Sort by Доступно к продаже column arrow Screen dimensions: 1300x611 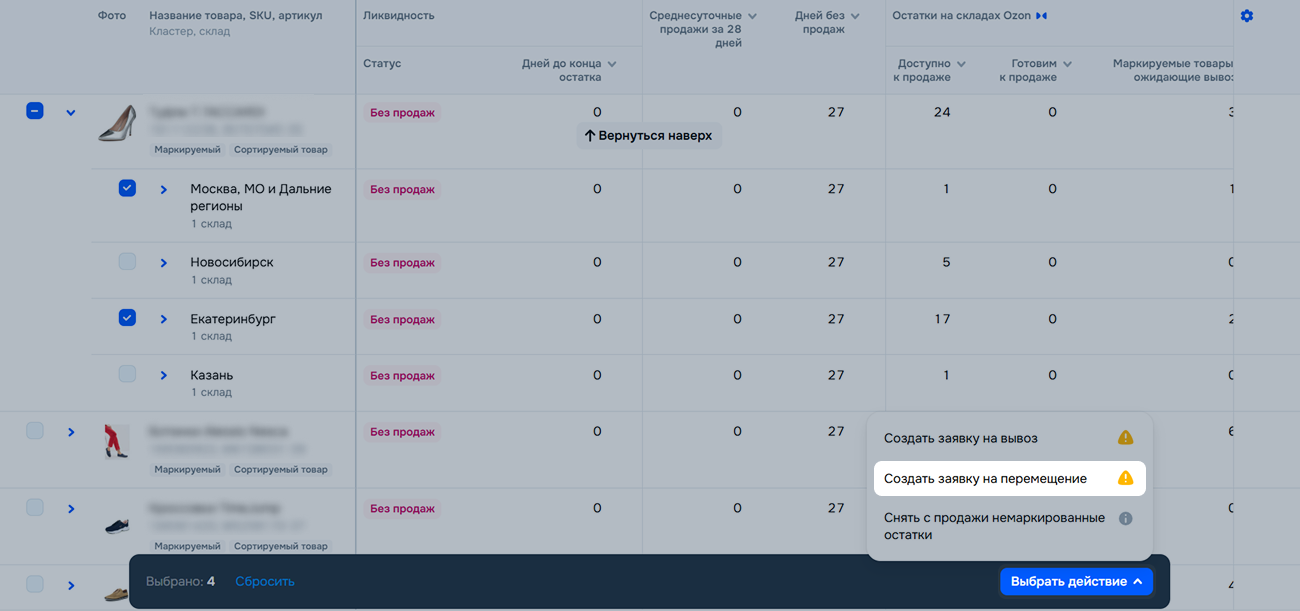961,64
